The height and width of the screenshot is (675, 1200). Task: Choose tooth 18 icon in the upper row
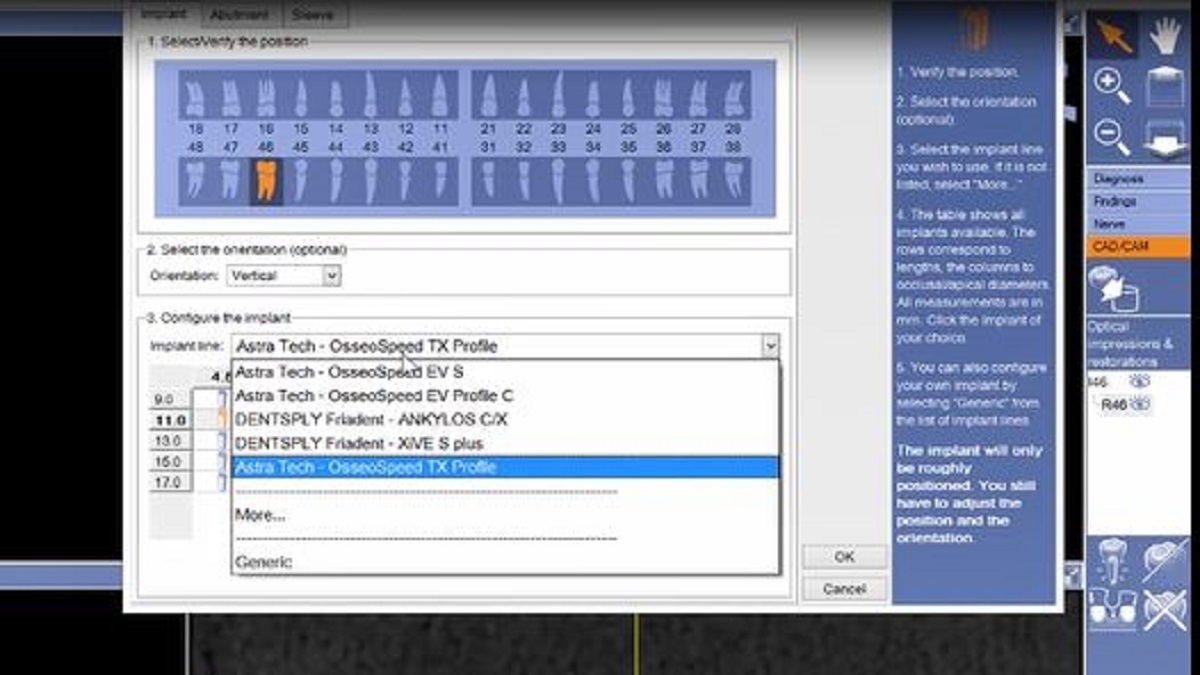[x=196, y=98]
